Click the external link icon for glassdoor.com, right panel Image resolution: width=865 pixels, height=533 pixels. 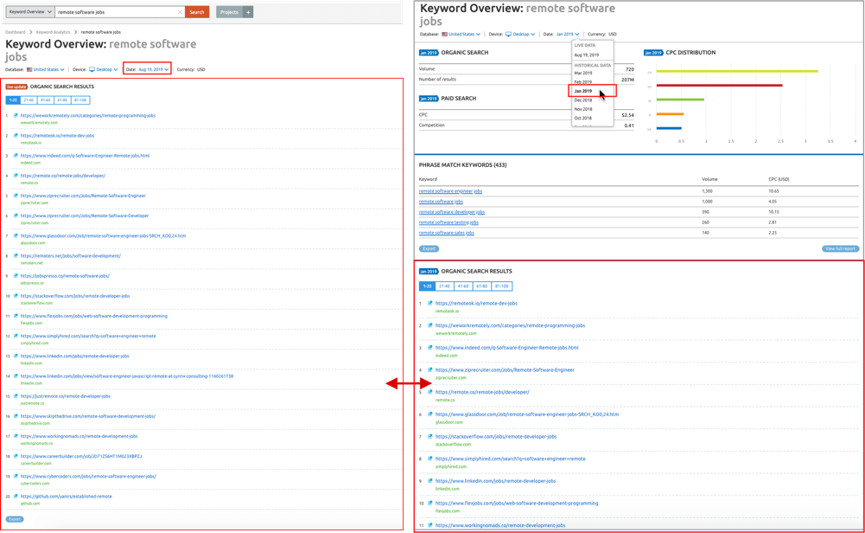[430, 414]
